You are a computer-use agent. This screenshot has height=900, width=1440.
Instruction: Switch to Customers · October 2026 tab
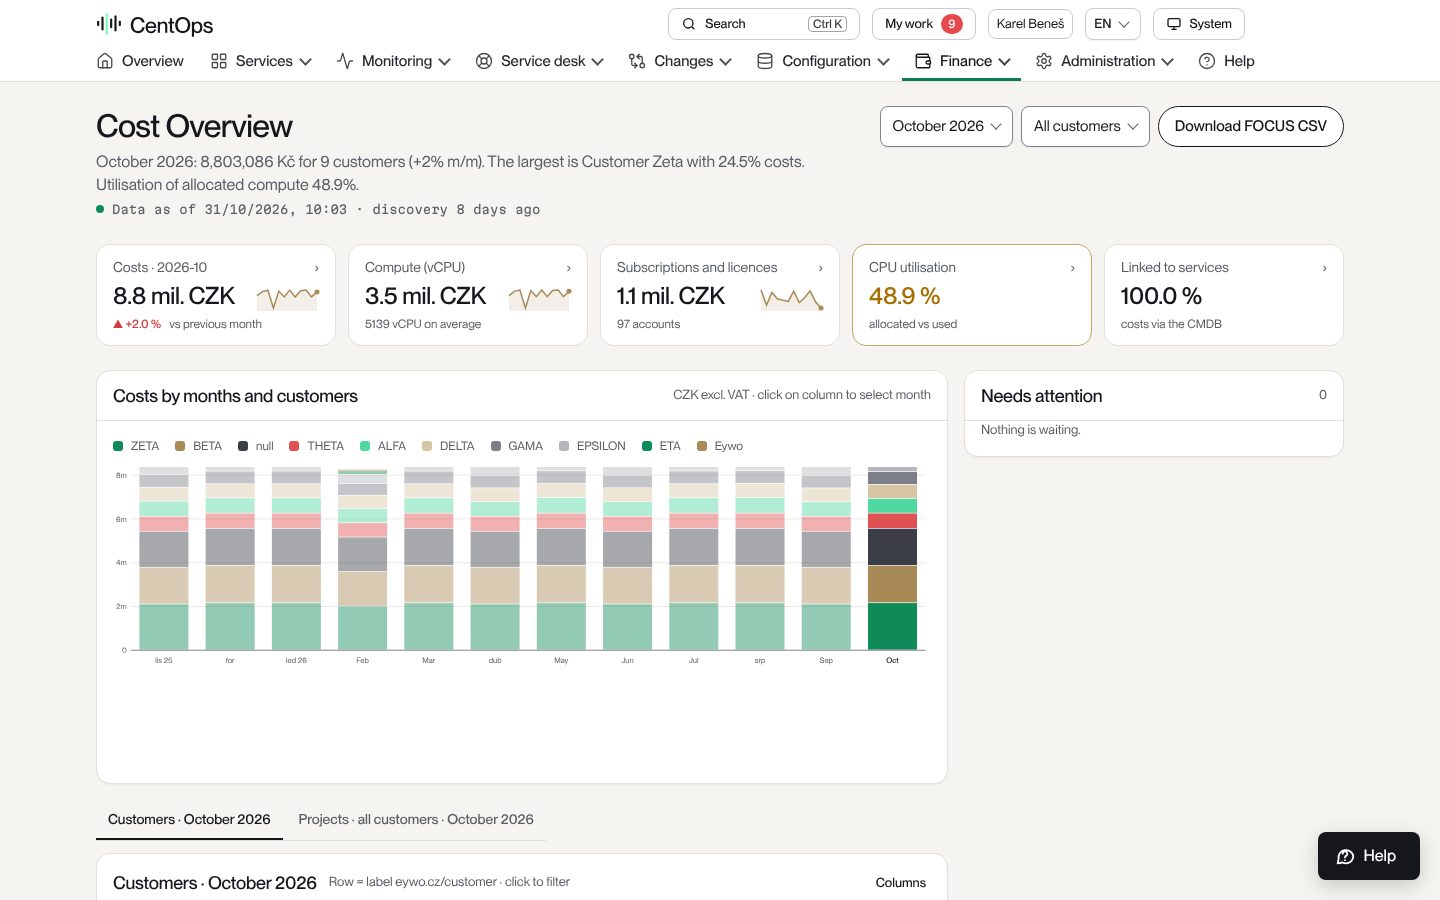point(189,819)
